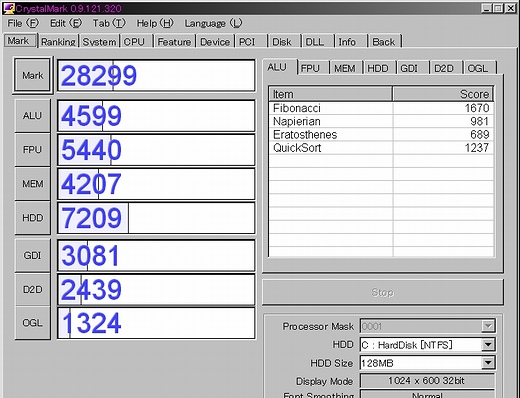Viewport: 520px width, 398px height.
Task: Click the total Mark score 28299
Action: click(x=156, y=75)
